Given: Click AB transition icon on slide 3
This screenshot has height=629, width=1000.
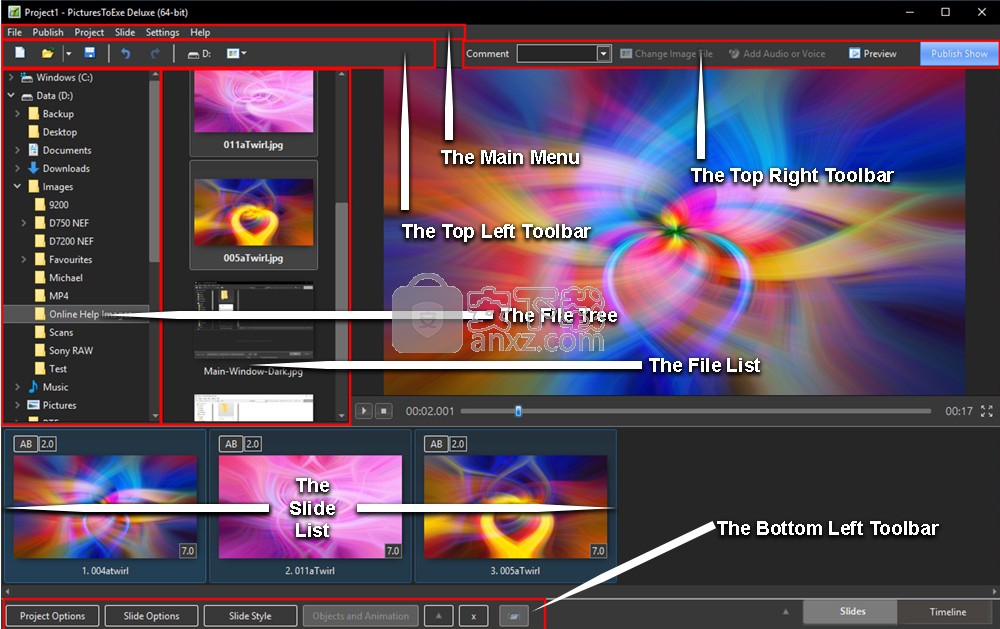Looking at the screenshot, I should point(436,444).
